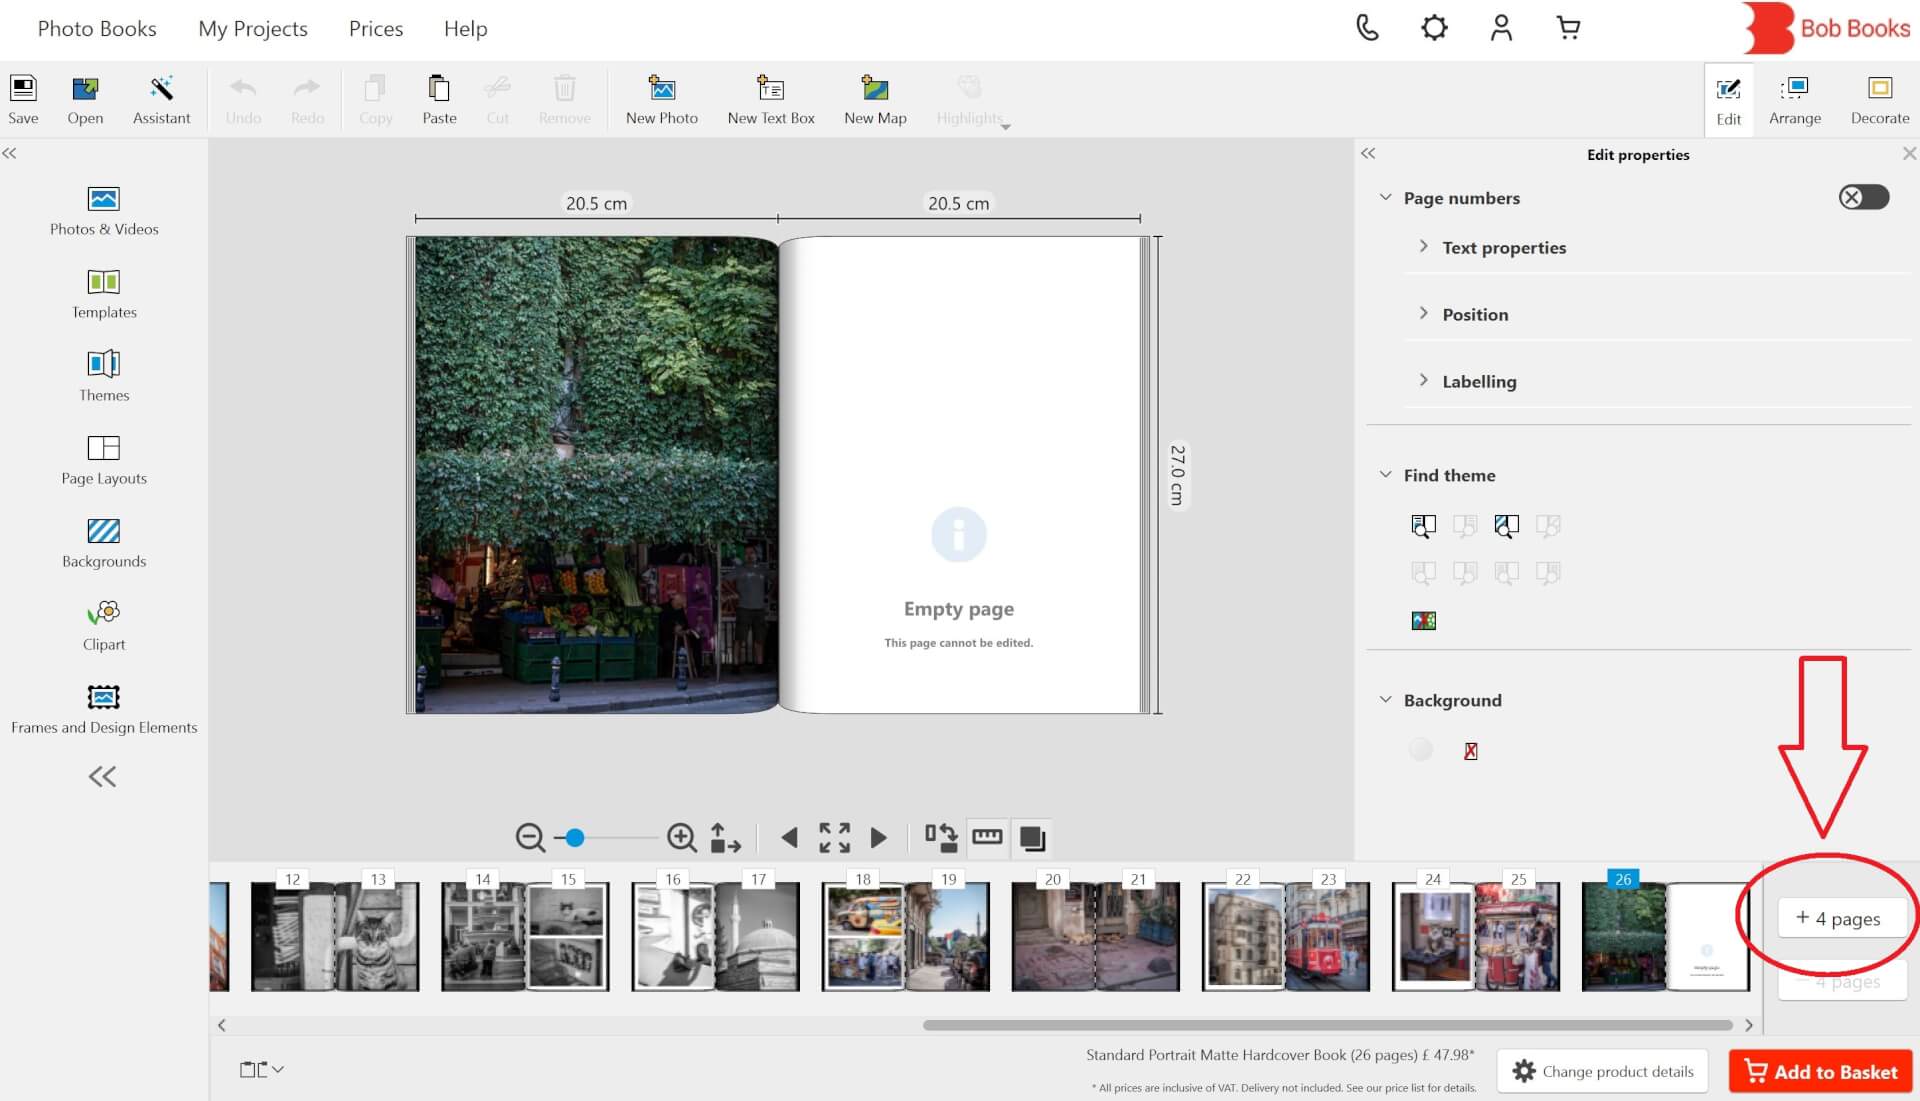Open Frames and Design Elements panel
The width and height of the screenshot is (1920, 1101).
click(104, 709)
